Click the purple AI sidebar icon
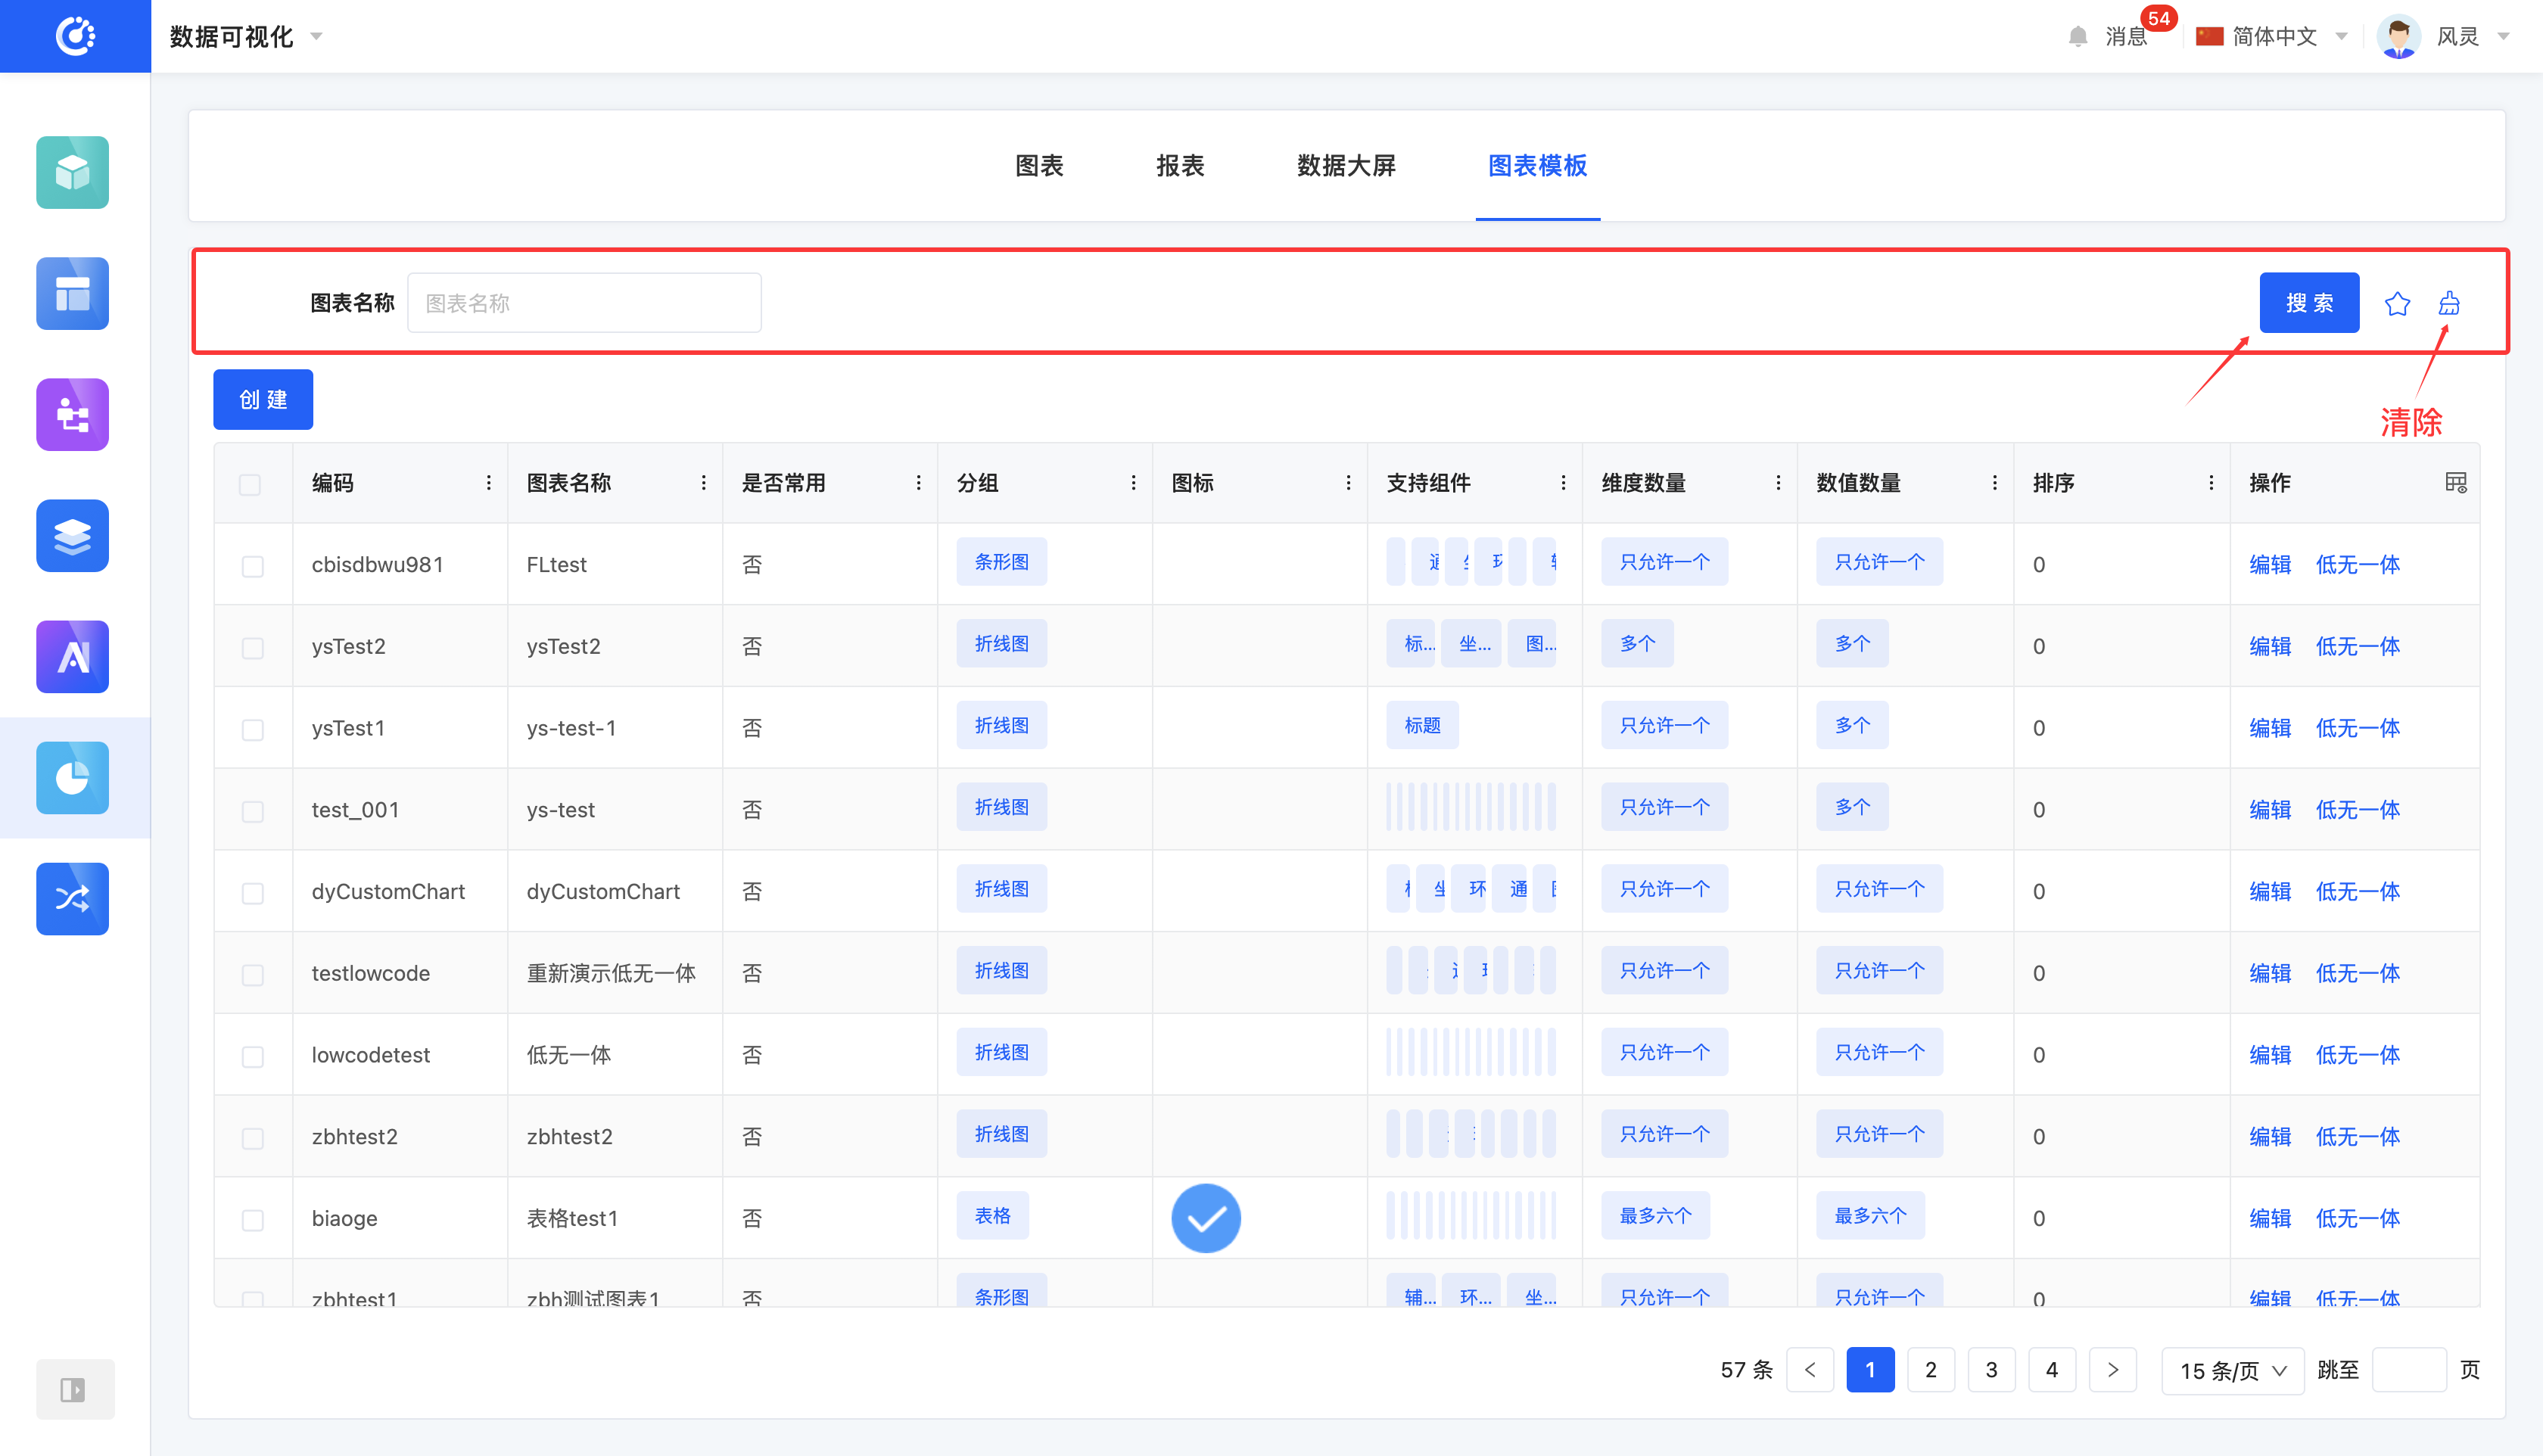The height and width of the screenshot is (1456, 2543). pyautogui.click(x=72, y=656)
